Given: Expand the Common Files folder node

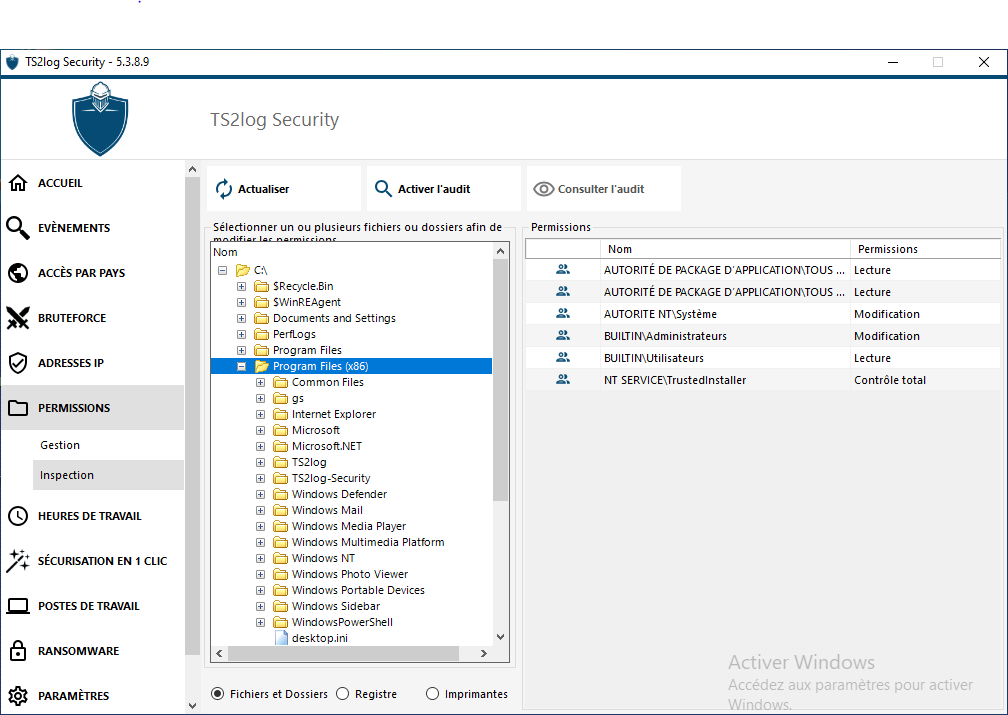Looking at the screenshot, I should pyautogui.click(x=260, y=383).
